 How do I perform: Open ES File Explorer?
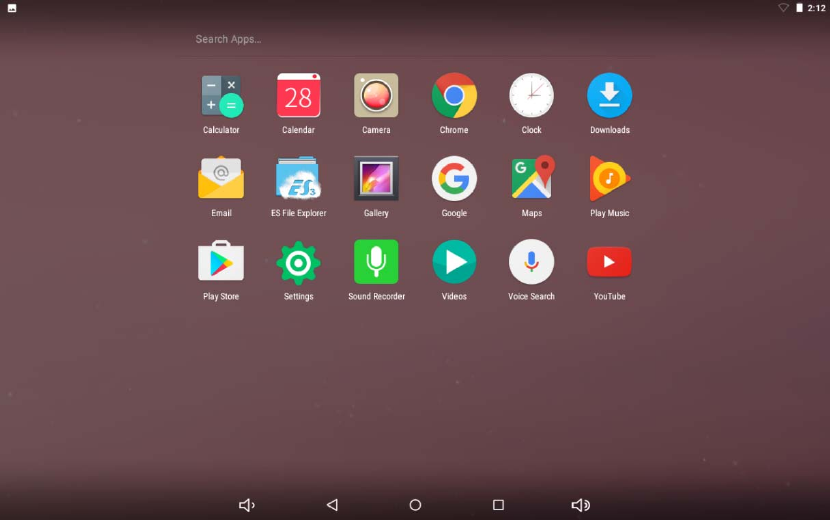point(299,178)
